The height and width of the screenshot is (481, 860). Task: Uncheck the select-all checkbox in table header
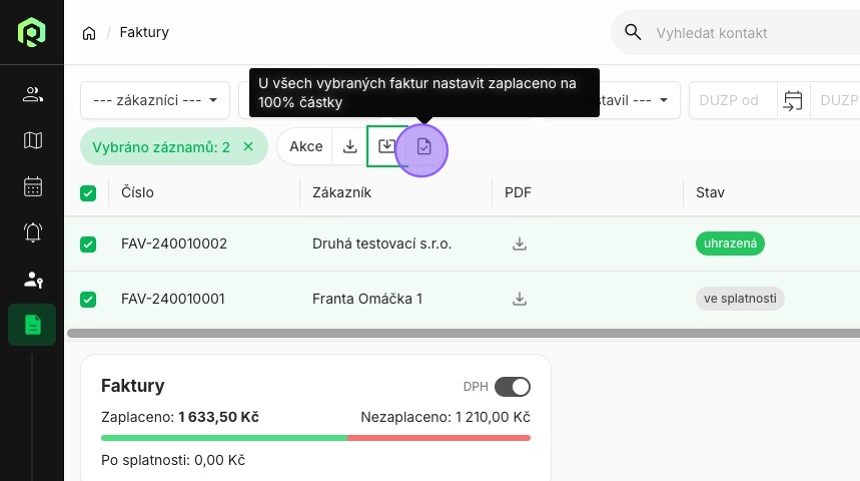[x=88, y=193]
